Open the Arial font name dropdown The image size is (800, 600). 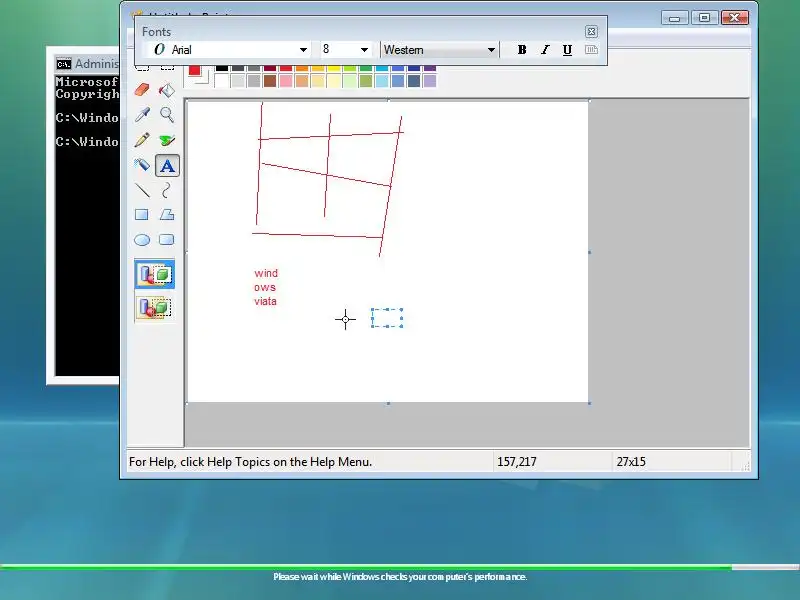(x=303, y=50)
